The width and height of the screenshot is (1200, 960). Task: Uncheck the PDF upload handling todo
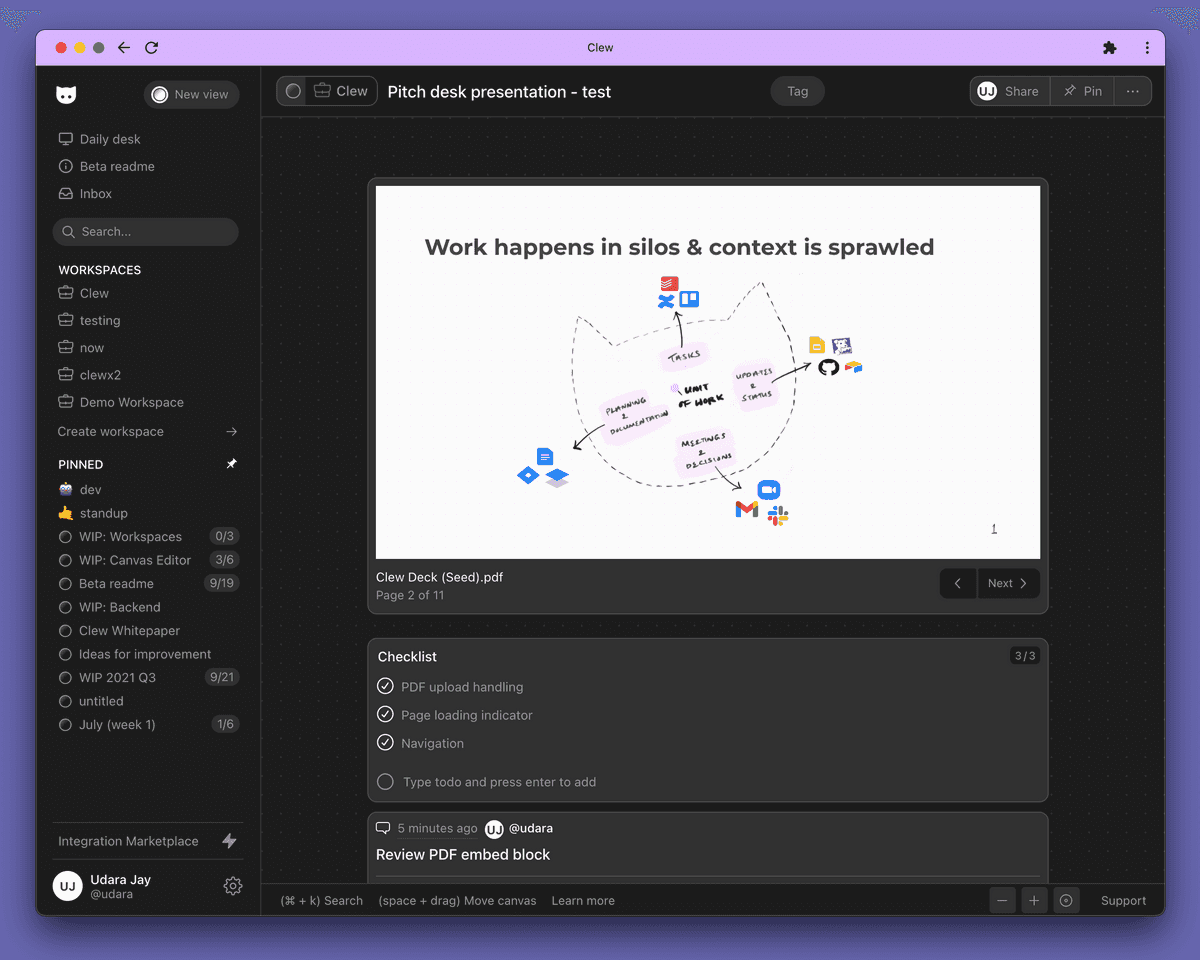385,686
